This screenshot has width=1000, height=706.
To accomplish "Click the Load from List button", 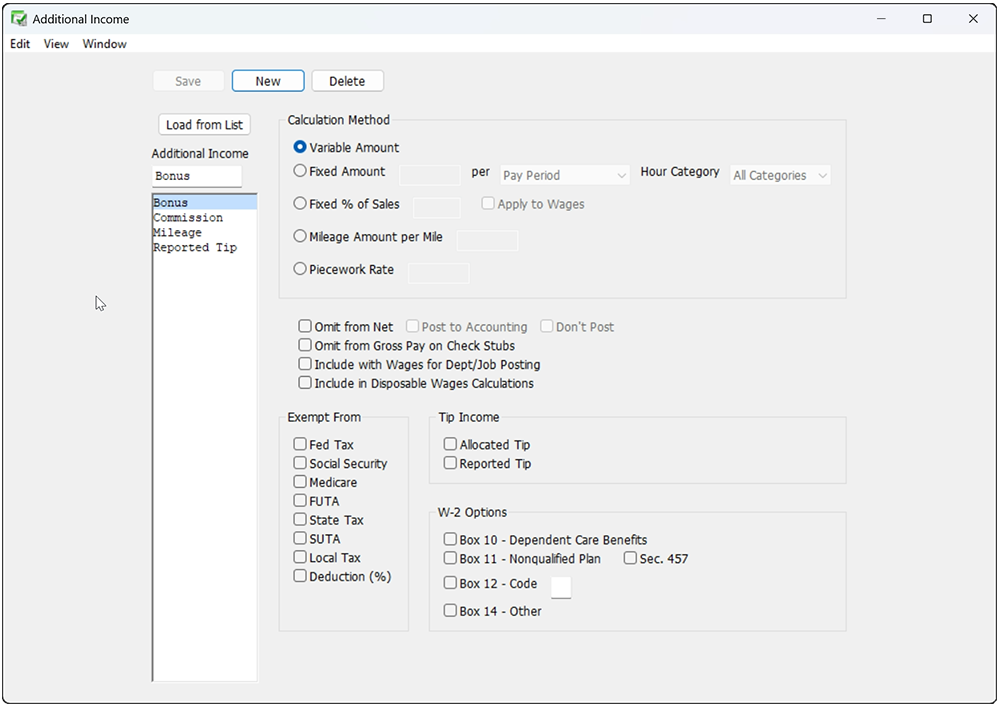I will (204, 124).
